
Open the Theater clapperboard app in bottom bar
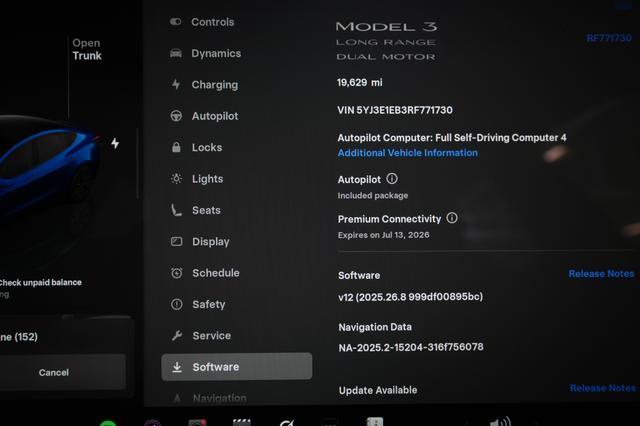241,422
